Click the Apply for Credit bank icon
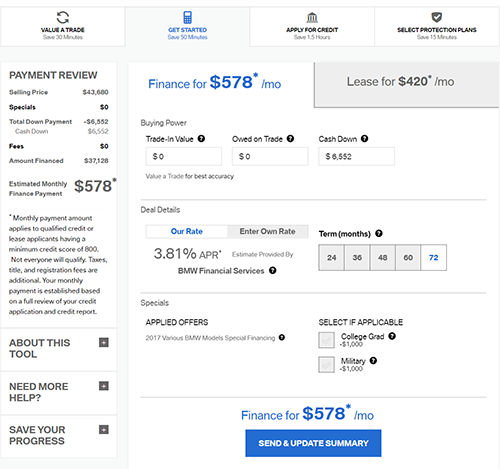The height and width of the screenshot is (469, 500). point(312,17)
